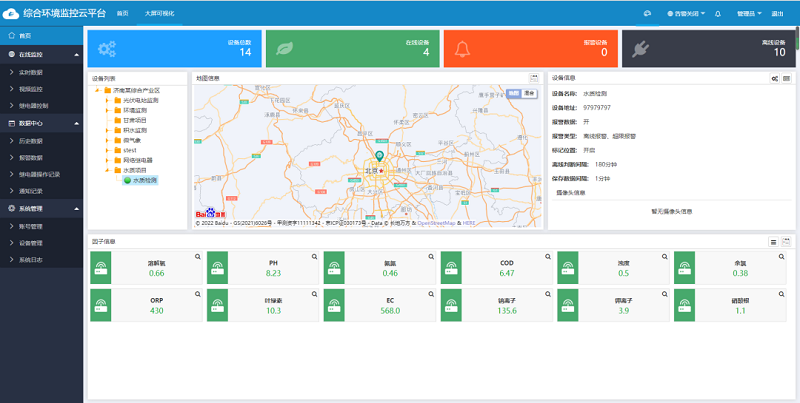Click the notification bell in top bar

click(717, 14)
